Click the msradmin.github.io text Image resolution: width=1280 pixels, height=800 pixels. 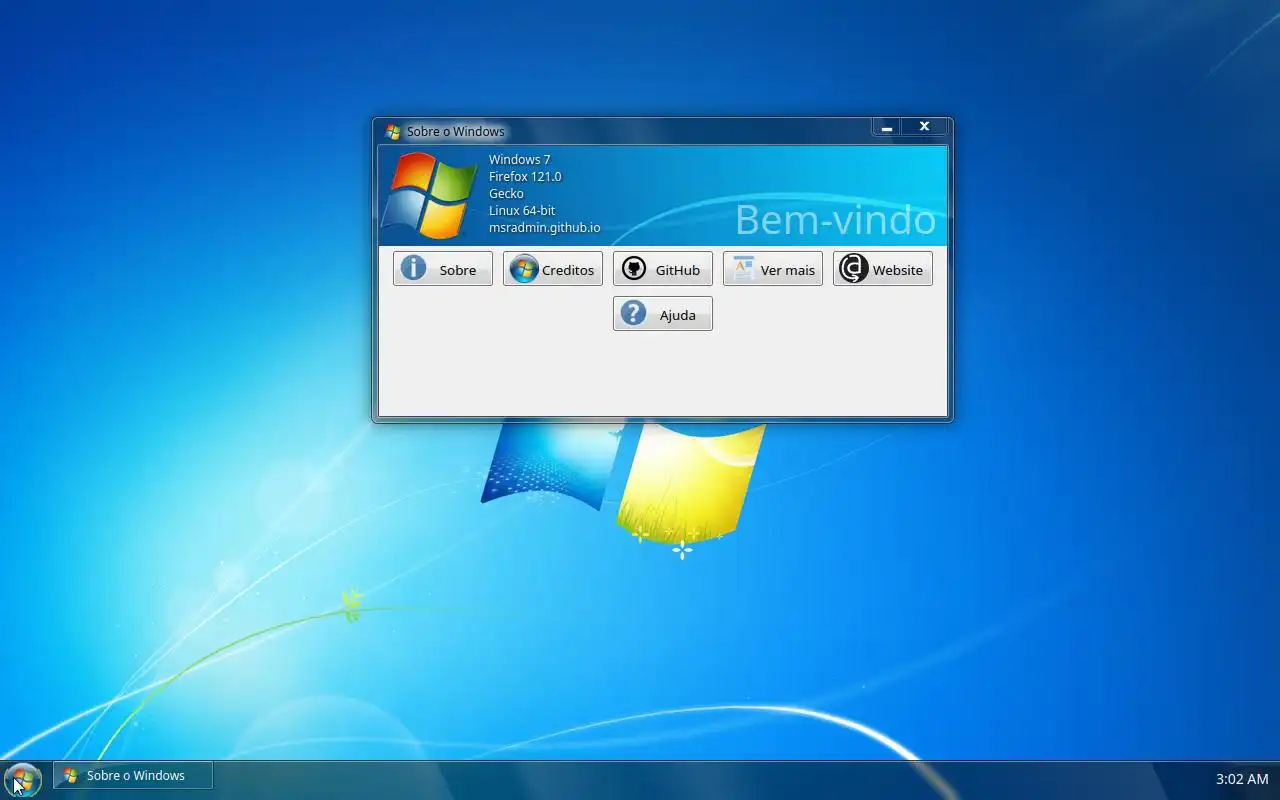(545, 228)
